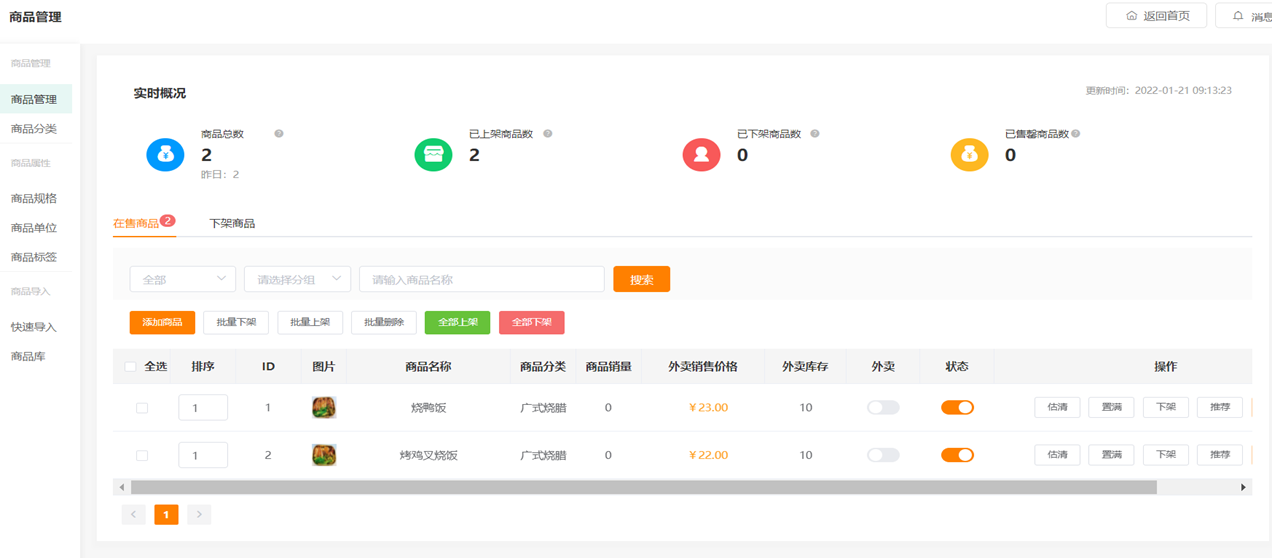Turn off the 状态 switch for 烤鸡叉烧饭
This screenshot has width=1272, height=558.
[x=957, y=455]
